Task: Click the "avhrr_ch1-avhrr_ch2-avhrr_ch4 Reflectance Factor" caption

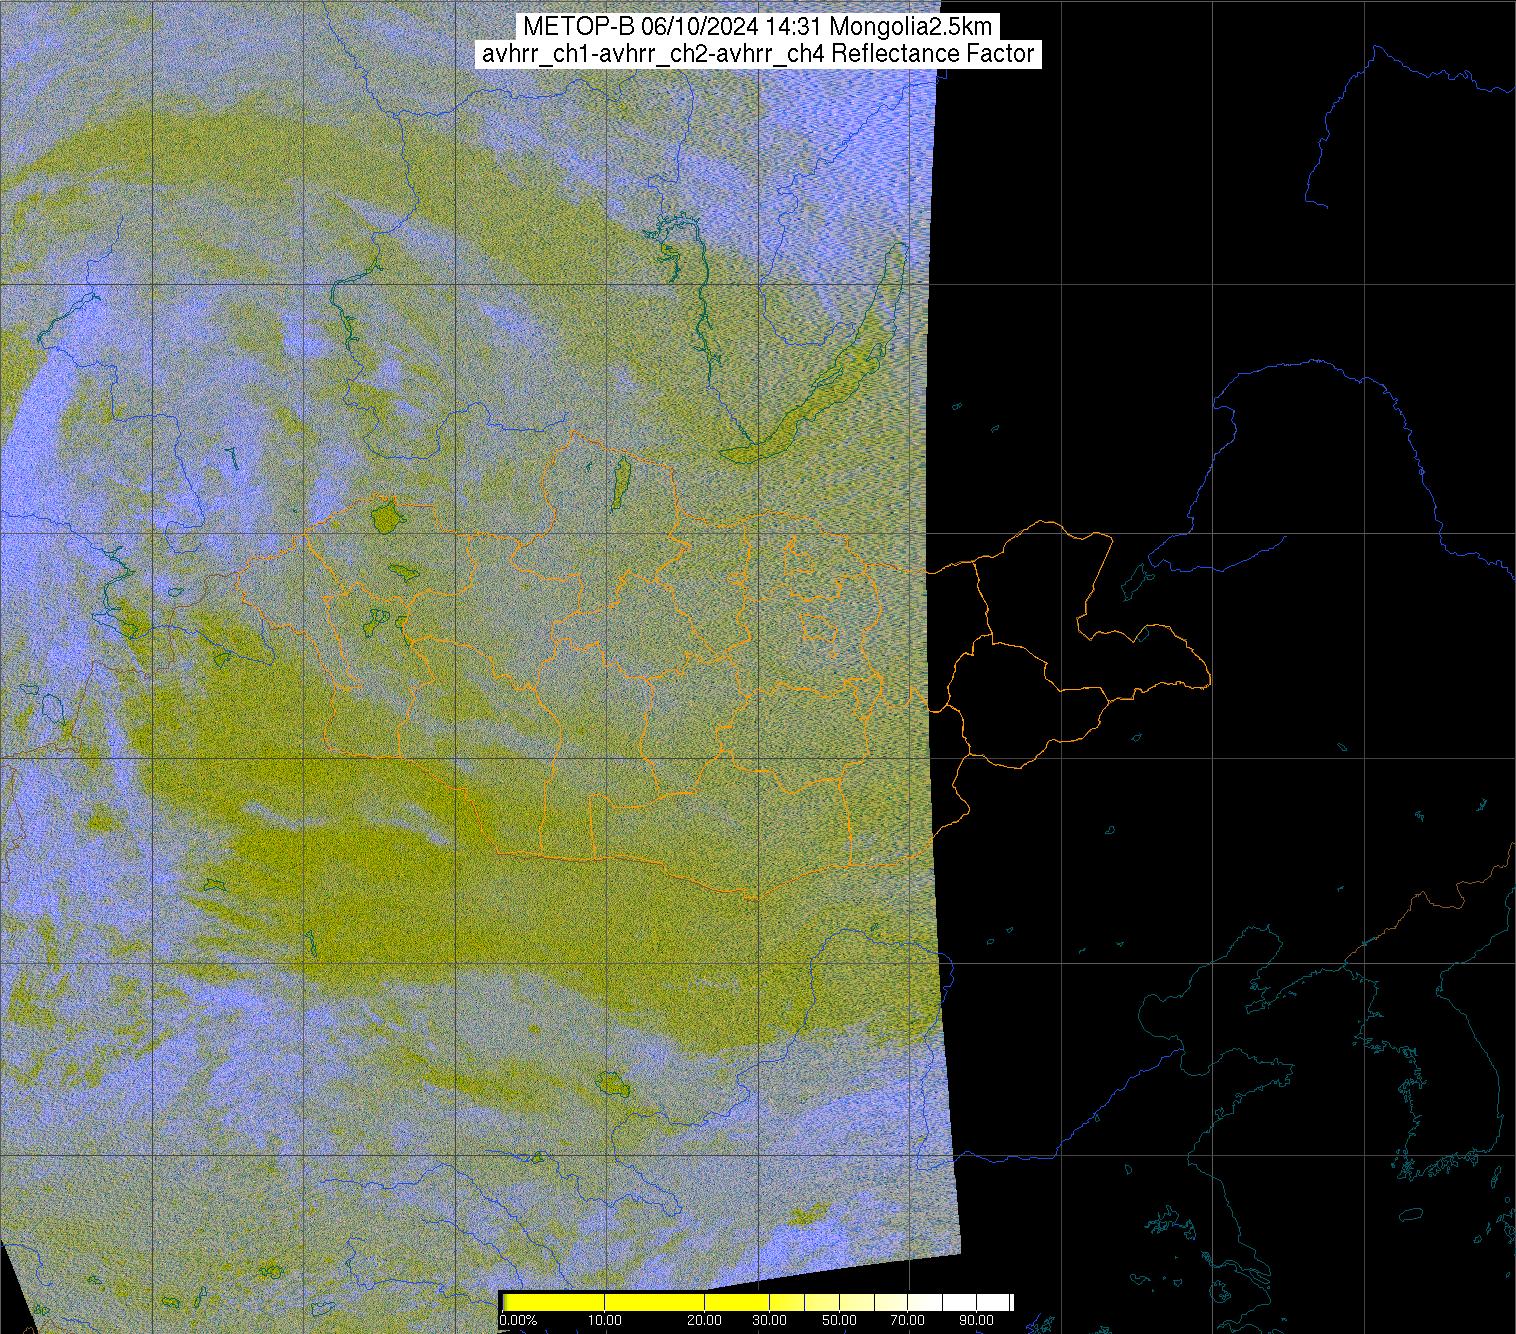Action: 758,54
